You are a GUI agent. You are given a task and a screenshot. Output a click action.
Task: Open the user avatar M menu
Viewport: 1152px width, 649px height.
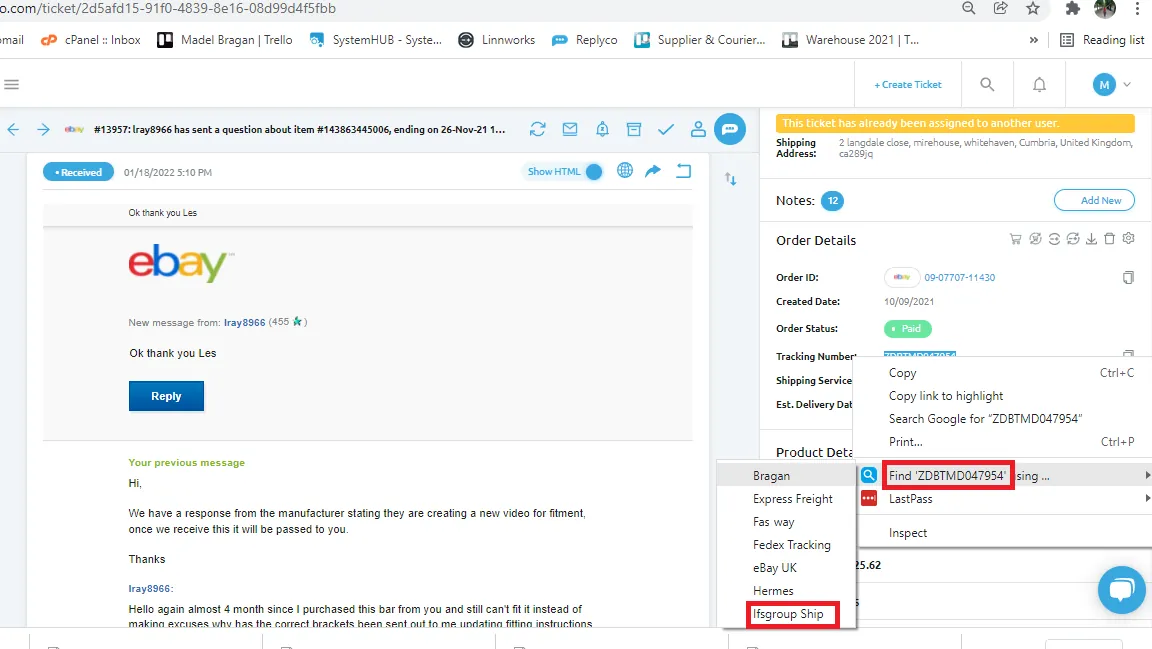[1111, 85]
